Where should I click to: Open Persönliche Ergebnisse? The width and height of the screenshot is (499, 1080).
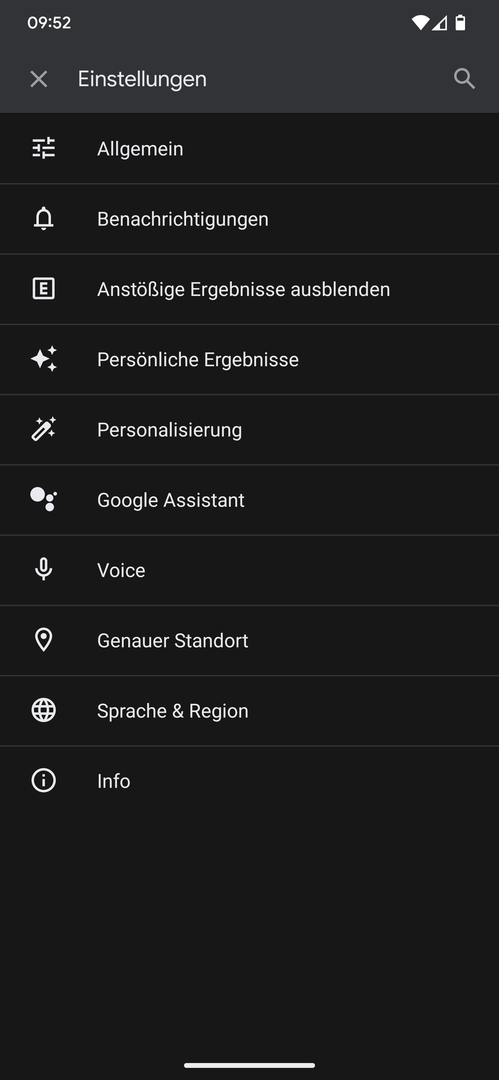[250, 360]
